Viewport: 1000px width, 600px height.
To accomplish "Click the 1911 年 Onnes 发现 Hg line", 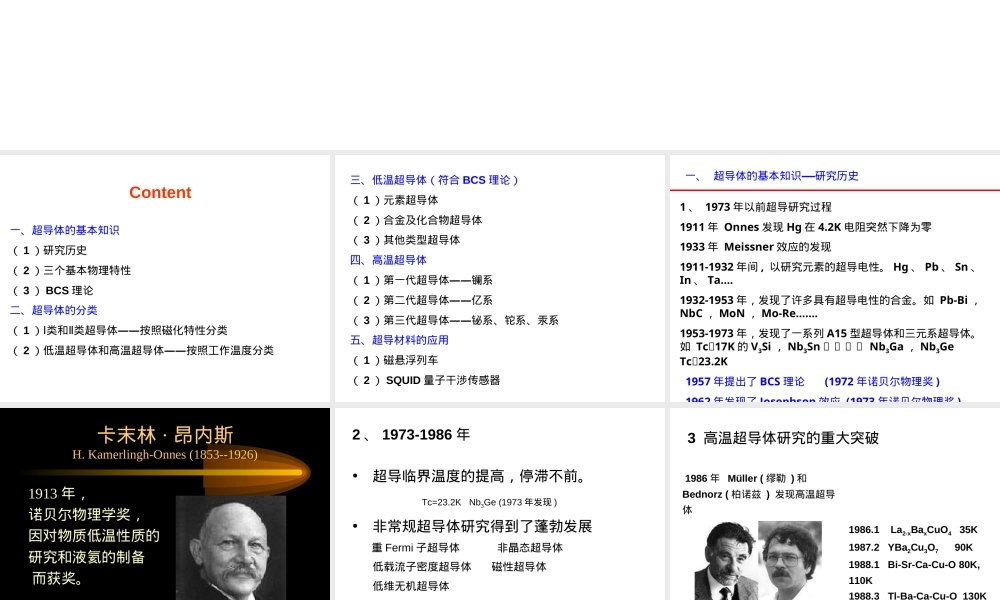I will [x=805, y=227].
